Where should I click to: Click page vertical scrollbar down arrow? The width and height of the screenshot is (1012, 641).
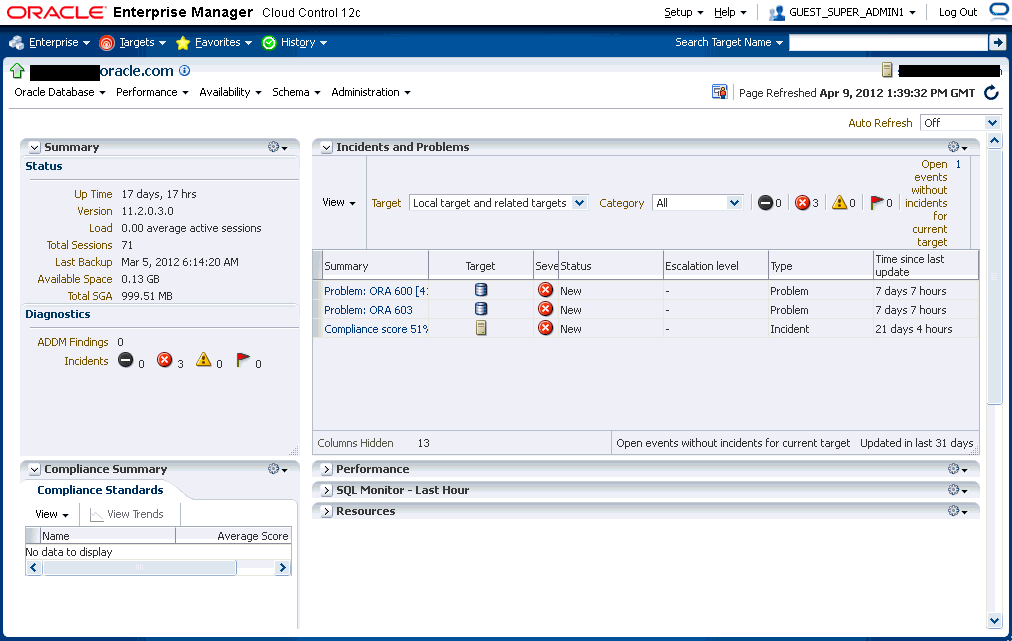click(x=994, y=620)
